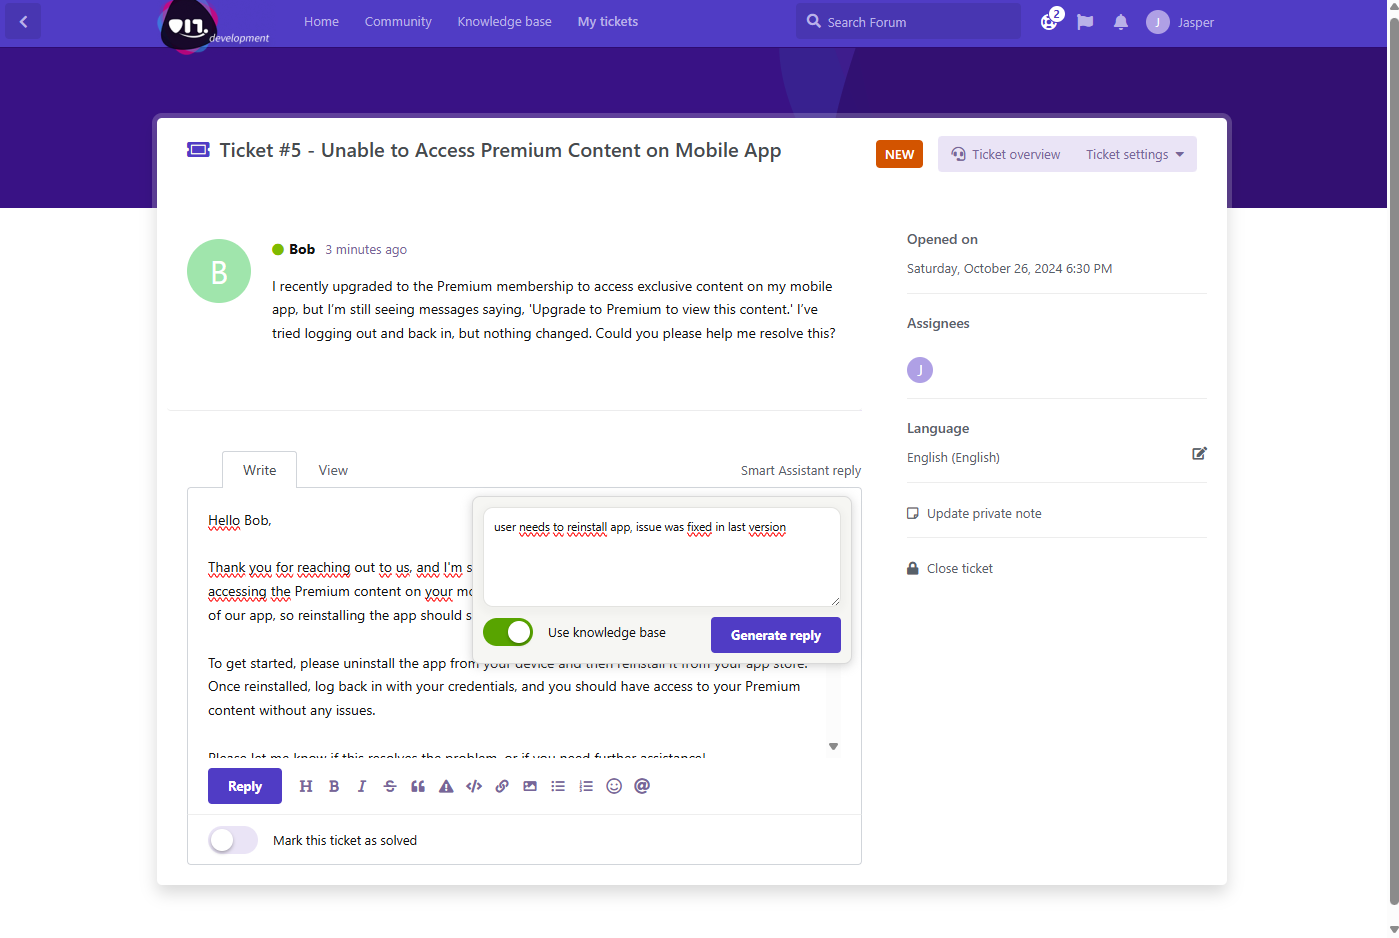Open the notifications bell
This screenshot has width=1399, height=938.
(1121, 22)
